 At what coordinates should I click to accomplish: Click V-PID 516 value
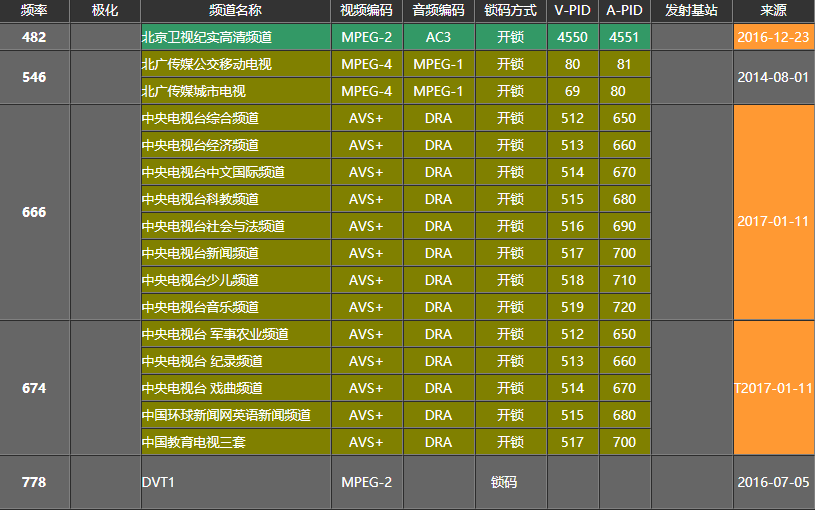click(572, 226)
